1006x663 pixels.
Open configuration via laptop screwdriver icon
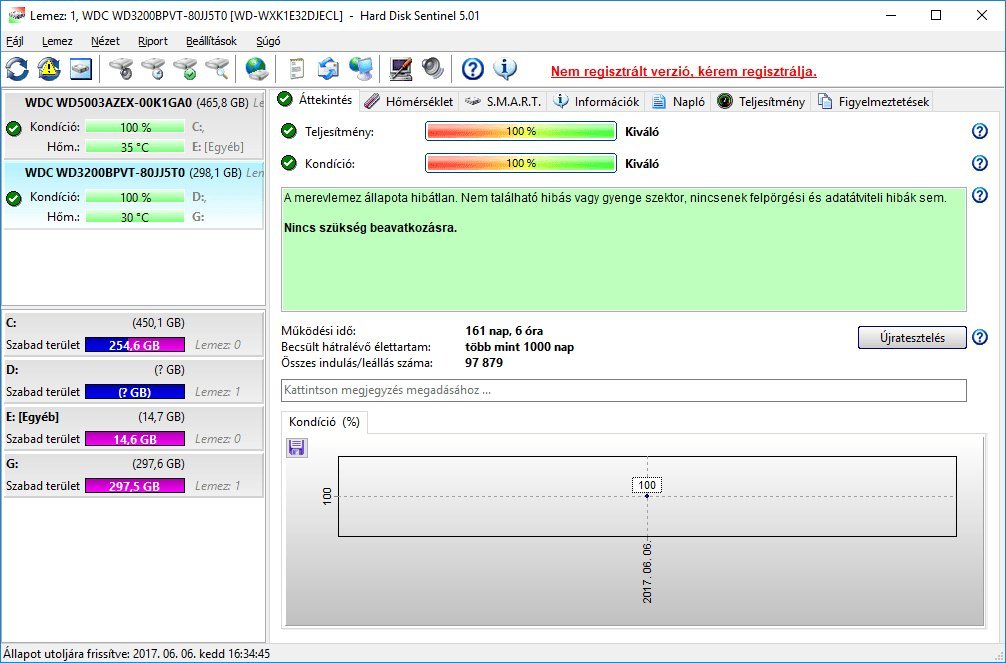[x=401, y=69]
